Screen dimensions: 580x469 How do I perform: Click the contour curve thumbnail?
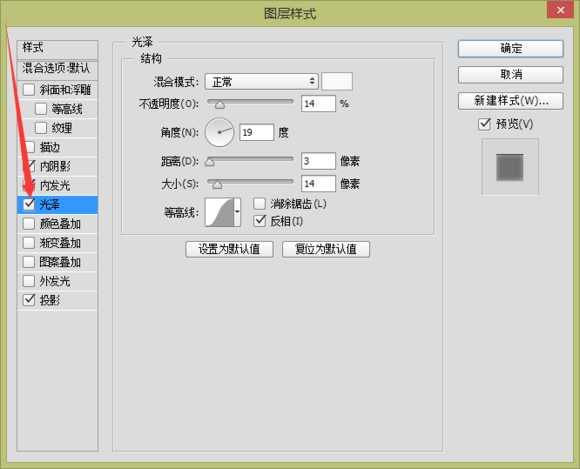point(219,212)
